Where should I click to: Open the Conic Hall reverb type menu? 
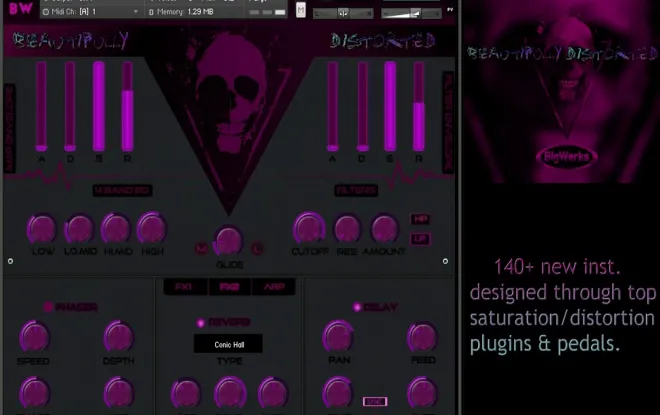click(x=228, y=344)
